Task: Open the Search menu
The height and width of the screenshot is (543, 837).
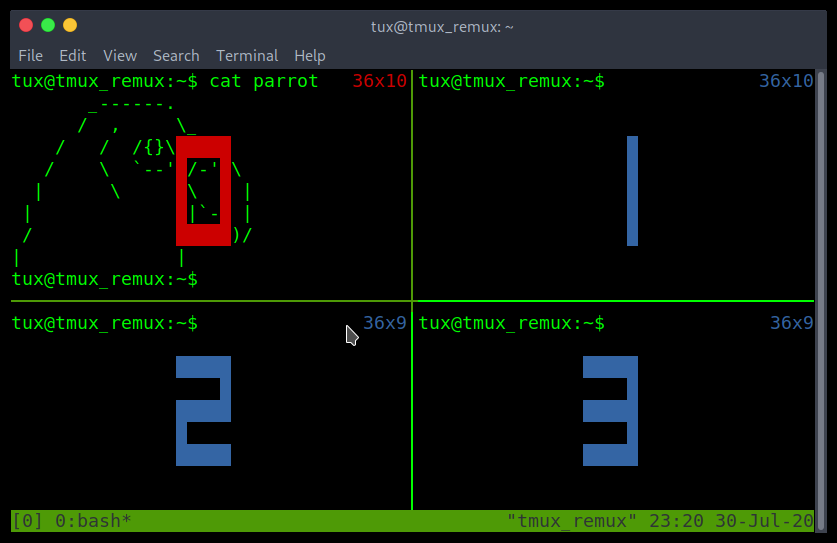Action: [176, 56]
